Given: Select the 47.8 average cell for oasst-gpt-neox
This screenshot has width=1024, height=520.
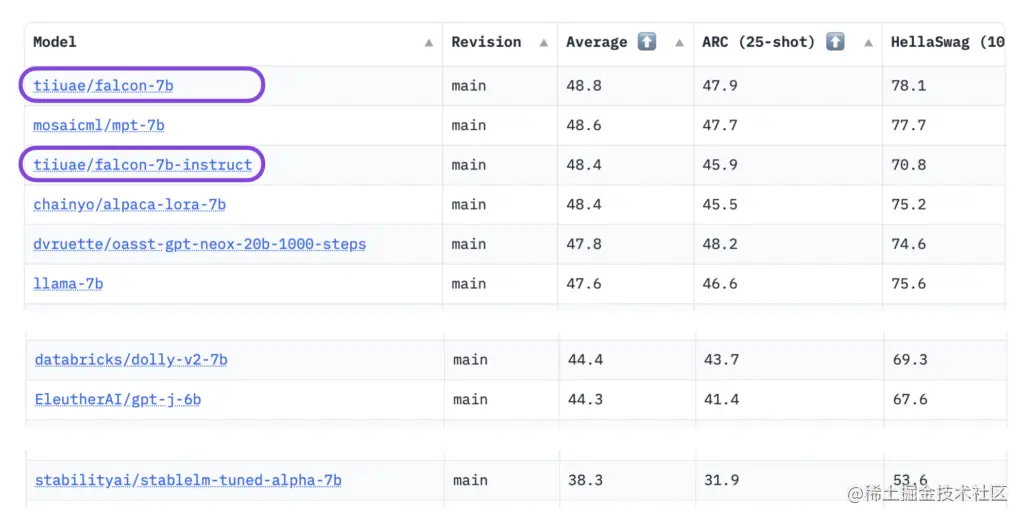Looking at the screenshot, I should (x=626, y=244).
